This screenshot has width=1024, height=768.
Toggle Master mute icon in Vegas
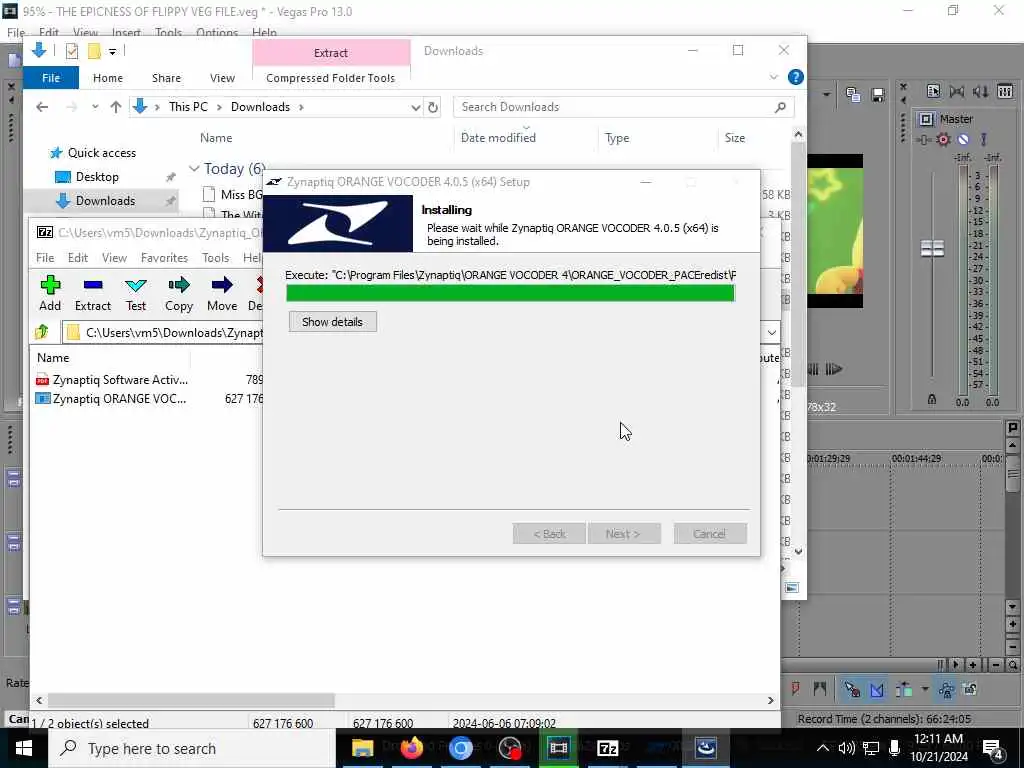click(963, 139)
